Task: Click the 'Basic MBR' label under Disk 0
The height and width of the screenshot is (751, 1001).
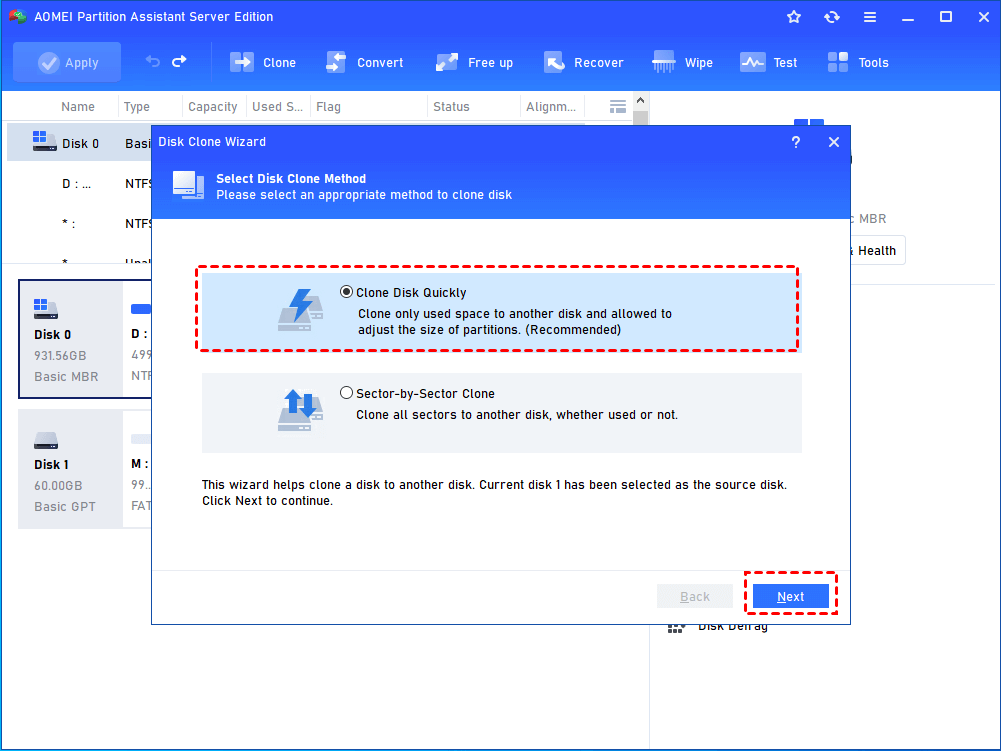Action: pos(66,377)
